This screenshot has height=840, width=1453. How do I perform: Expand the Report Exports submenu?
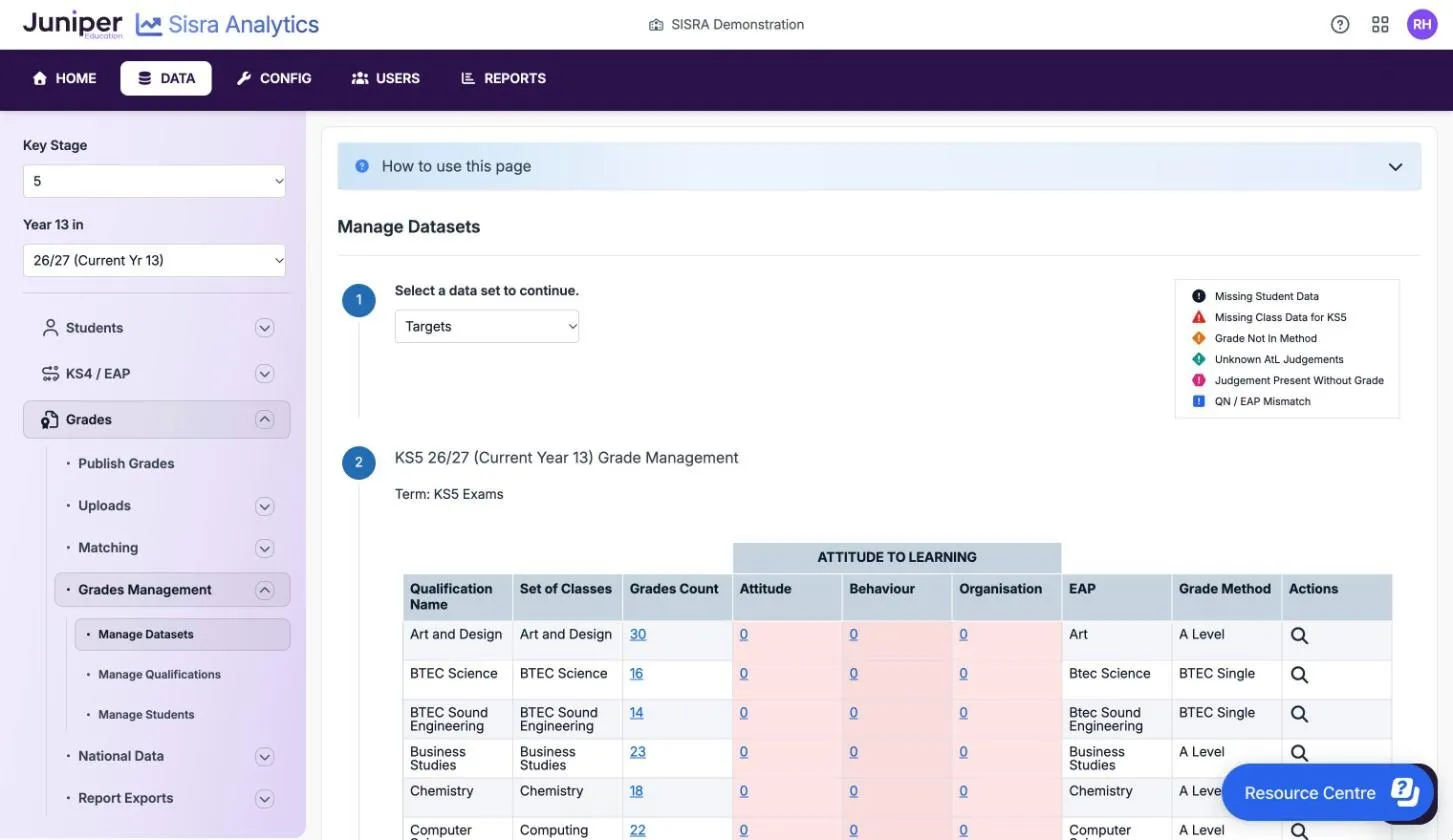click(x=264, y=798)
